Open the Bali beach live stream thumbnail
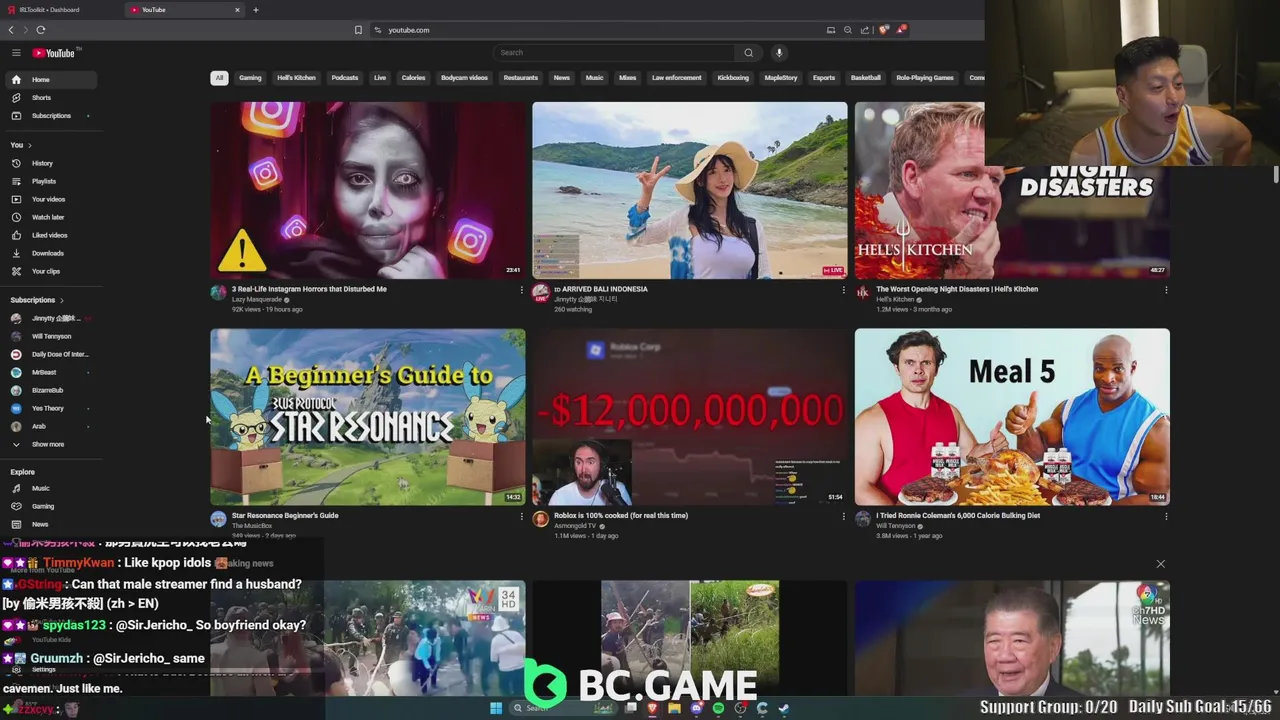The image size is (1280, 720). pos(690,190)
